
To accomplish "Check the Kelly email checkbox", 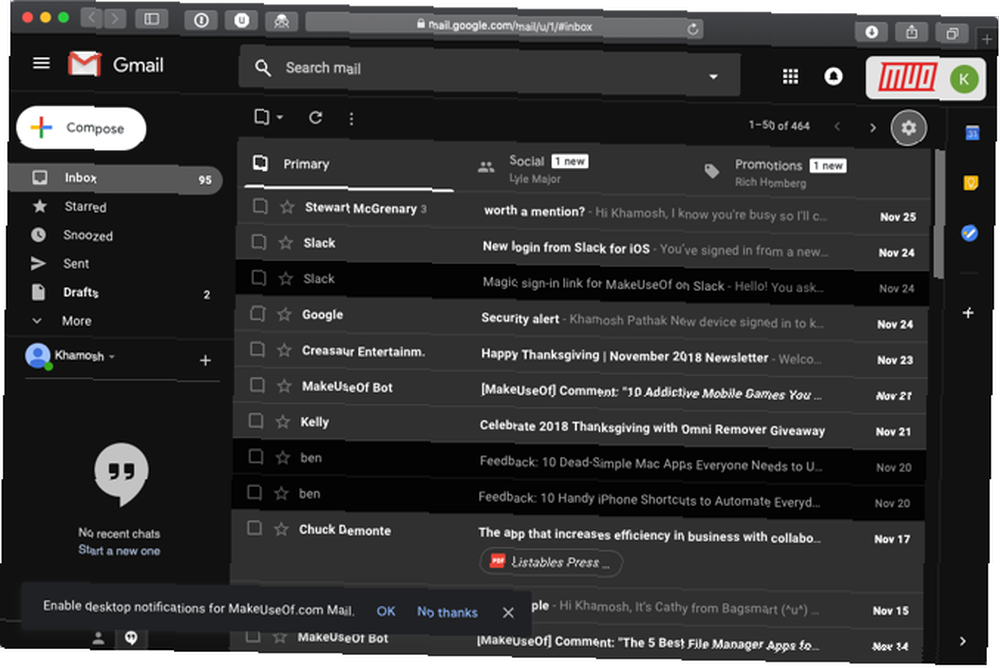I will click(256, 420).
